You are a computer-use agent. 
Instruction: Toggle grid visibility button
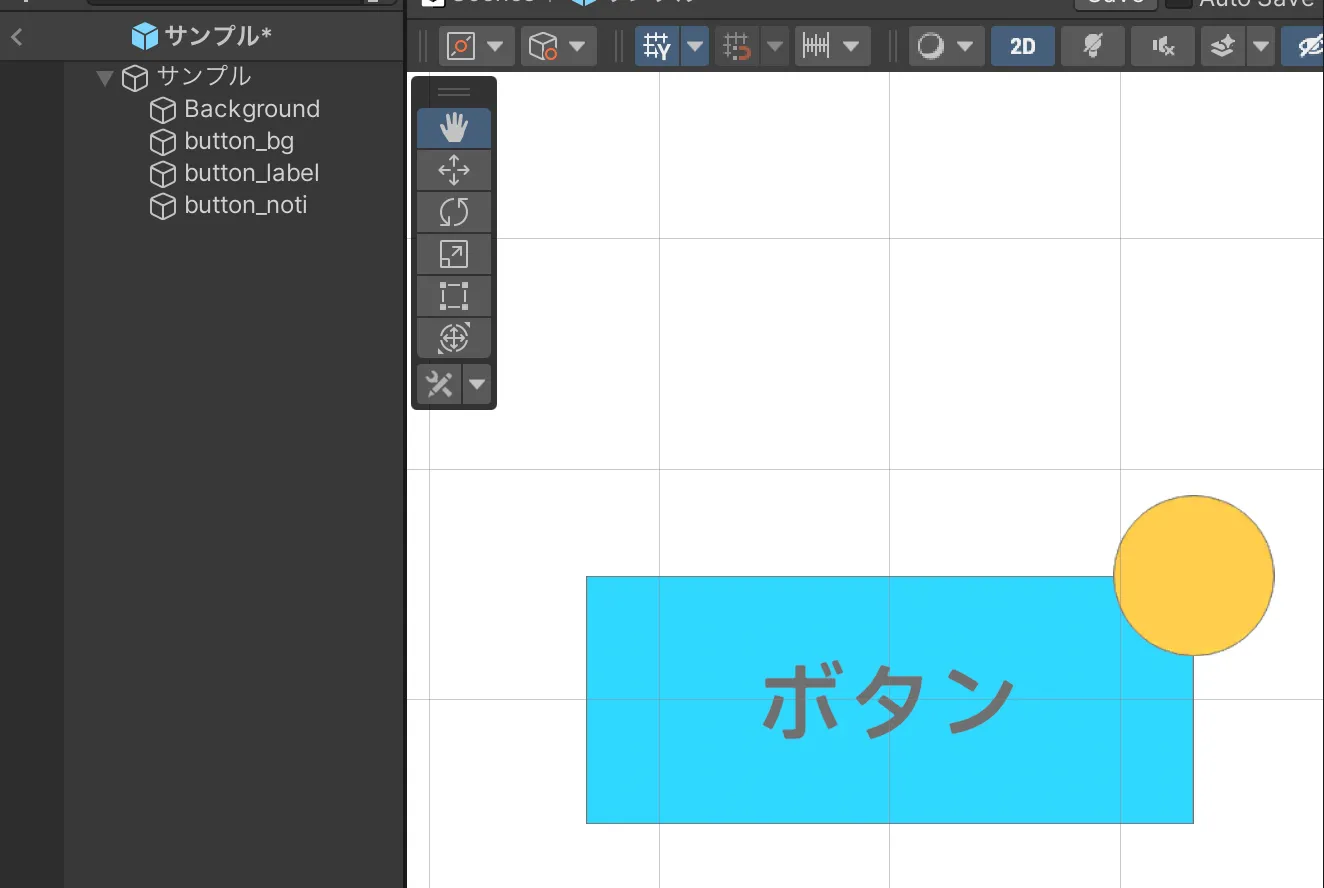[657, 47]
